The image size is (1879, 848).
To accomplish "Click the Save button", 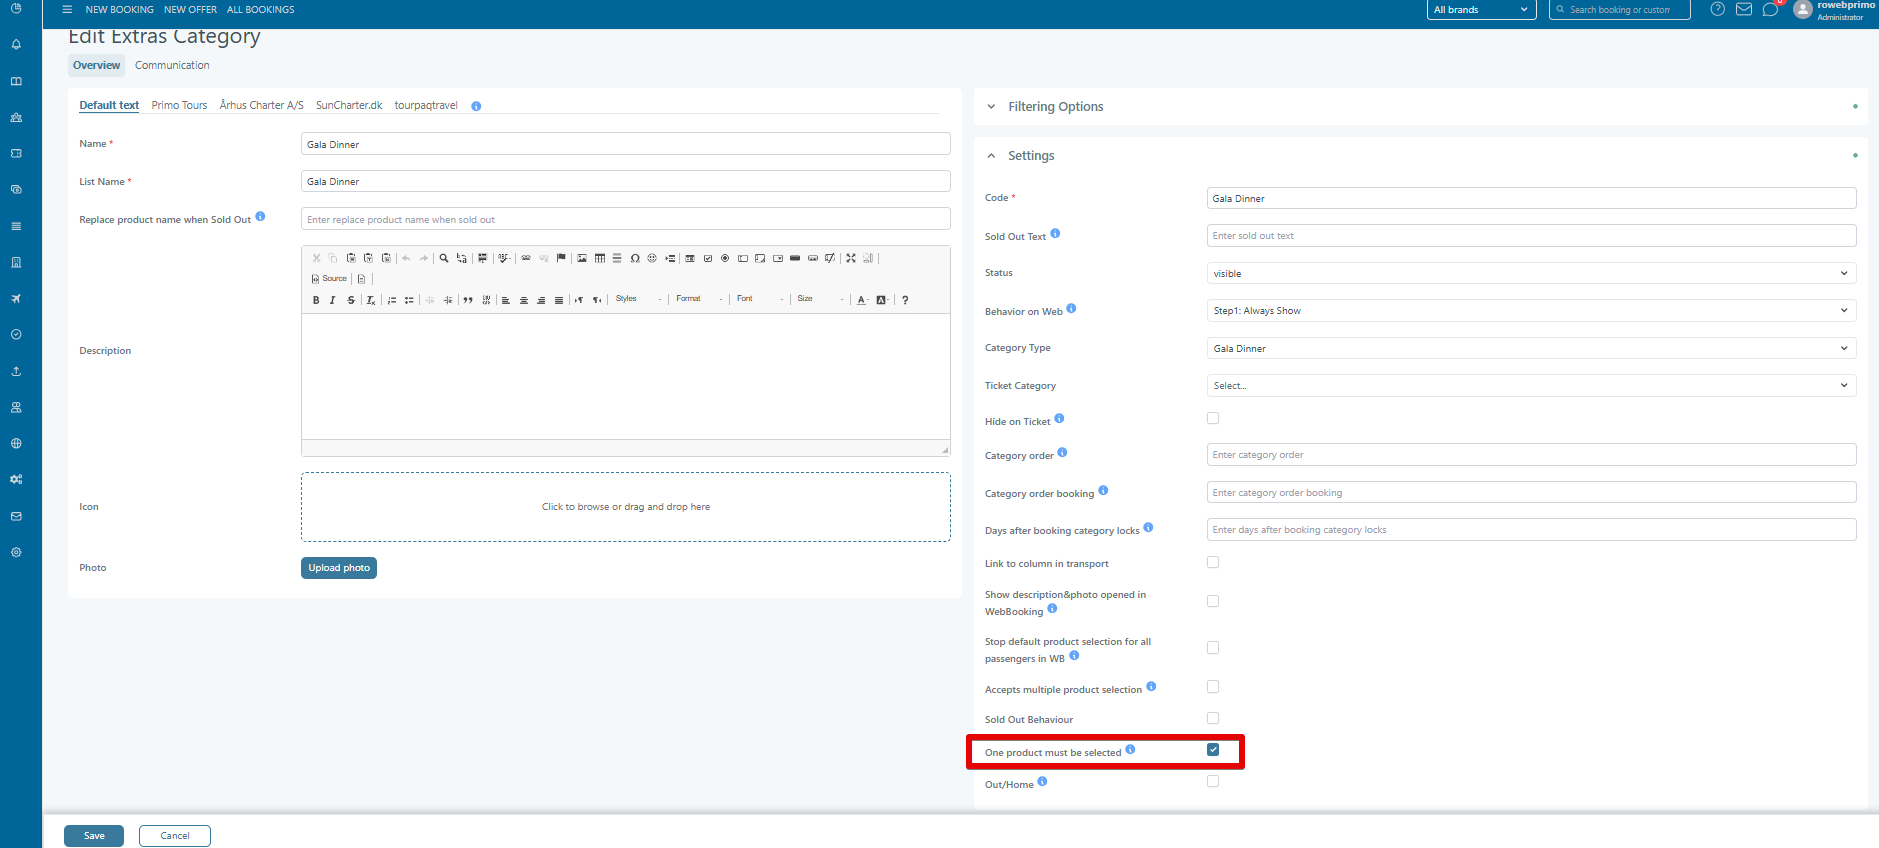I will [x=94, y=836].
